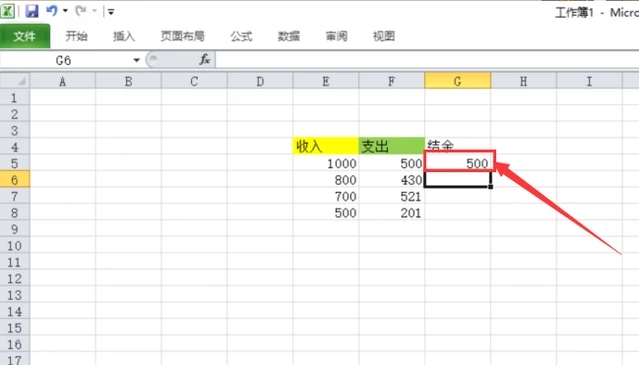Click the fx Insert Function button
The image size is (639, 365).
(205, 60)
